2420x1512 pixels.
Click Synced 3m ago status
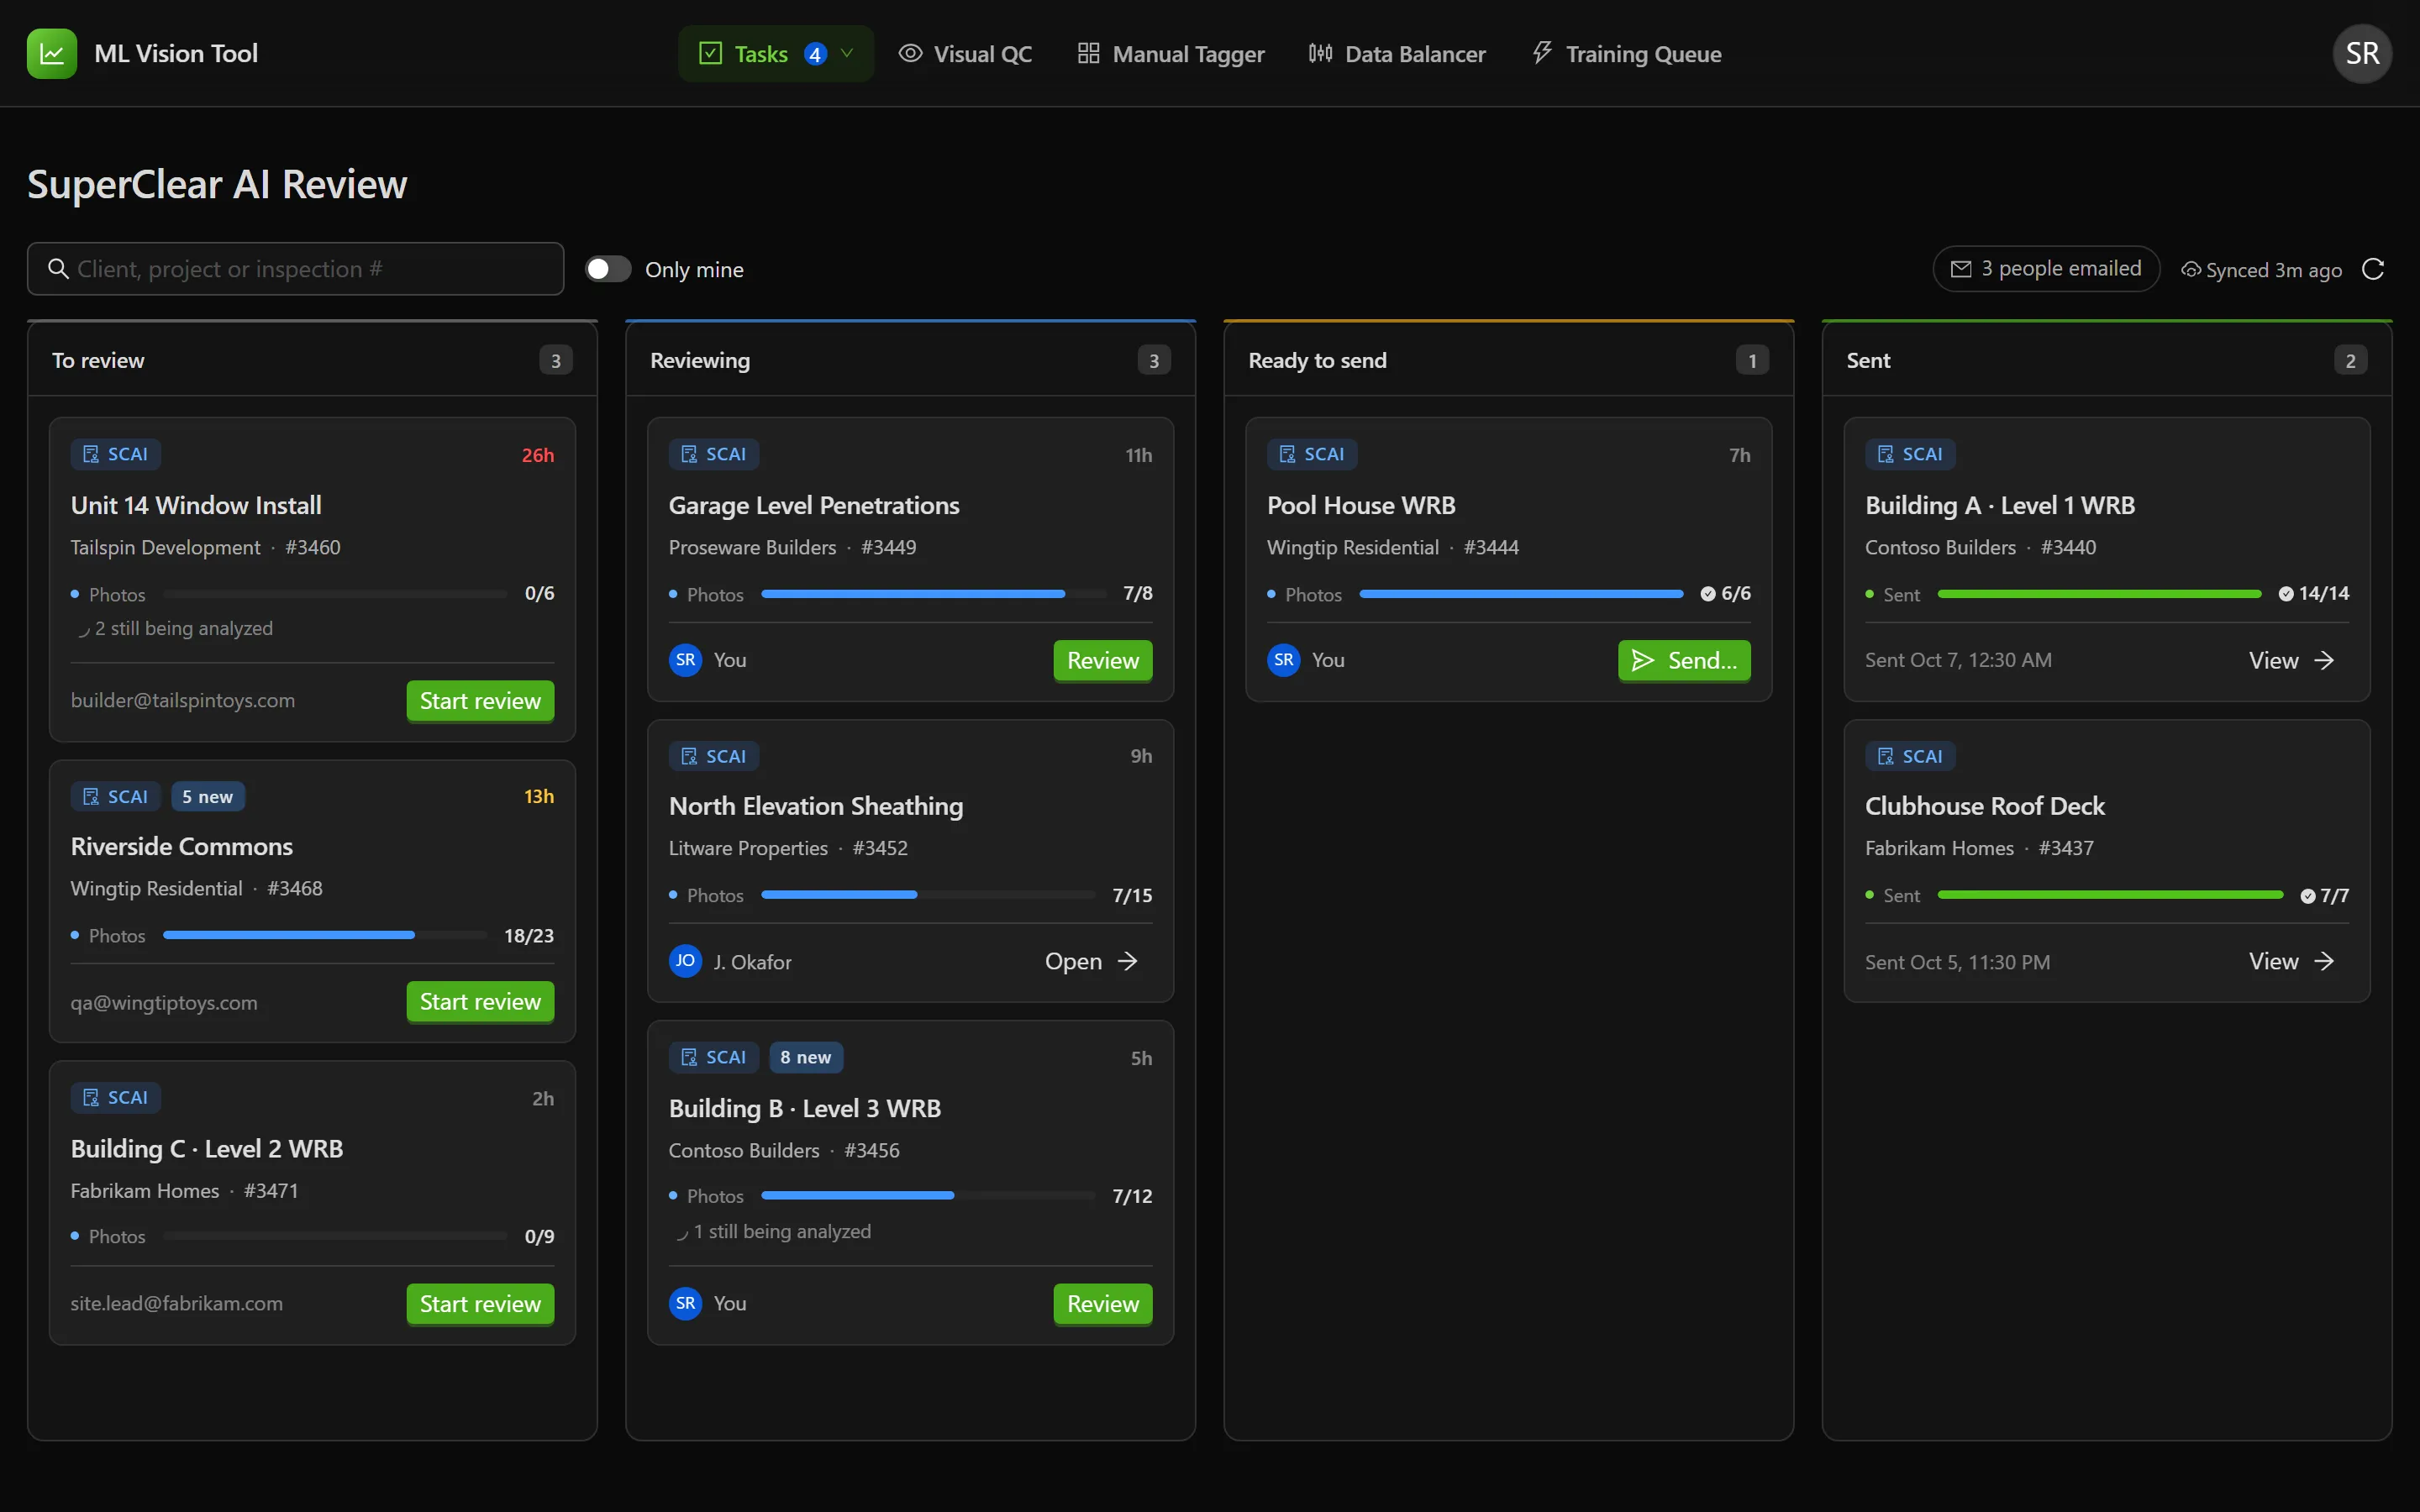tap(2261, 270)
